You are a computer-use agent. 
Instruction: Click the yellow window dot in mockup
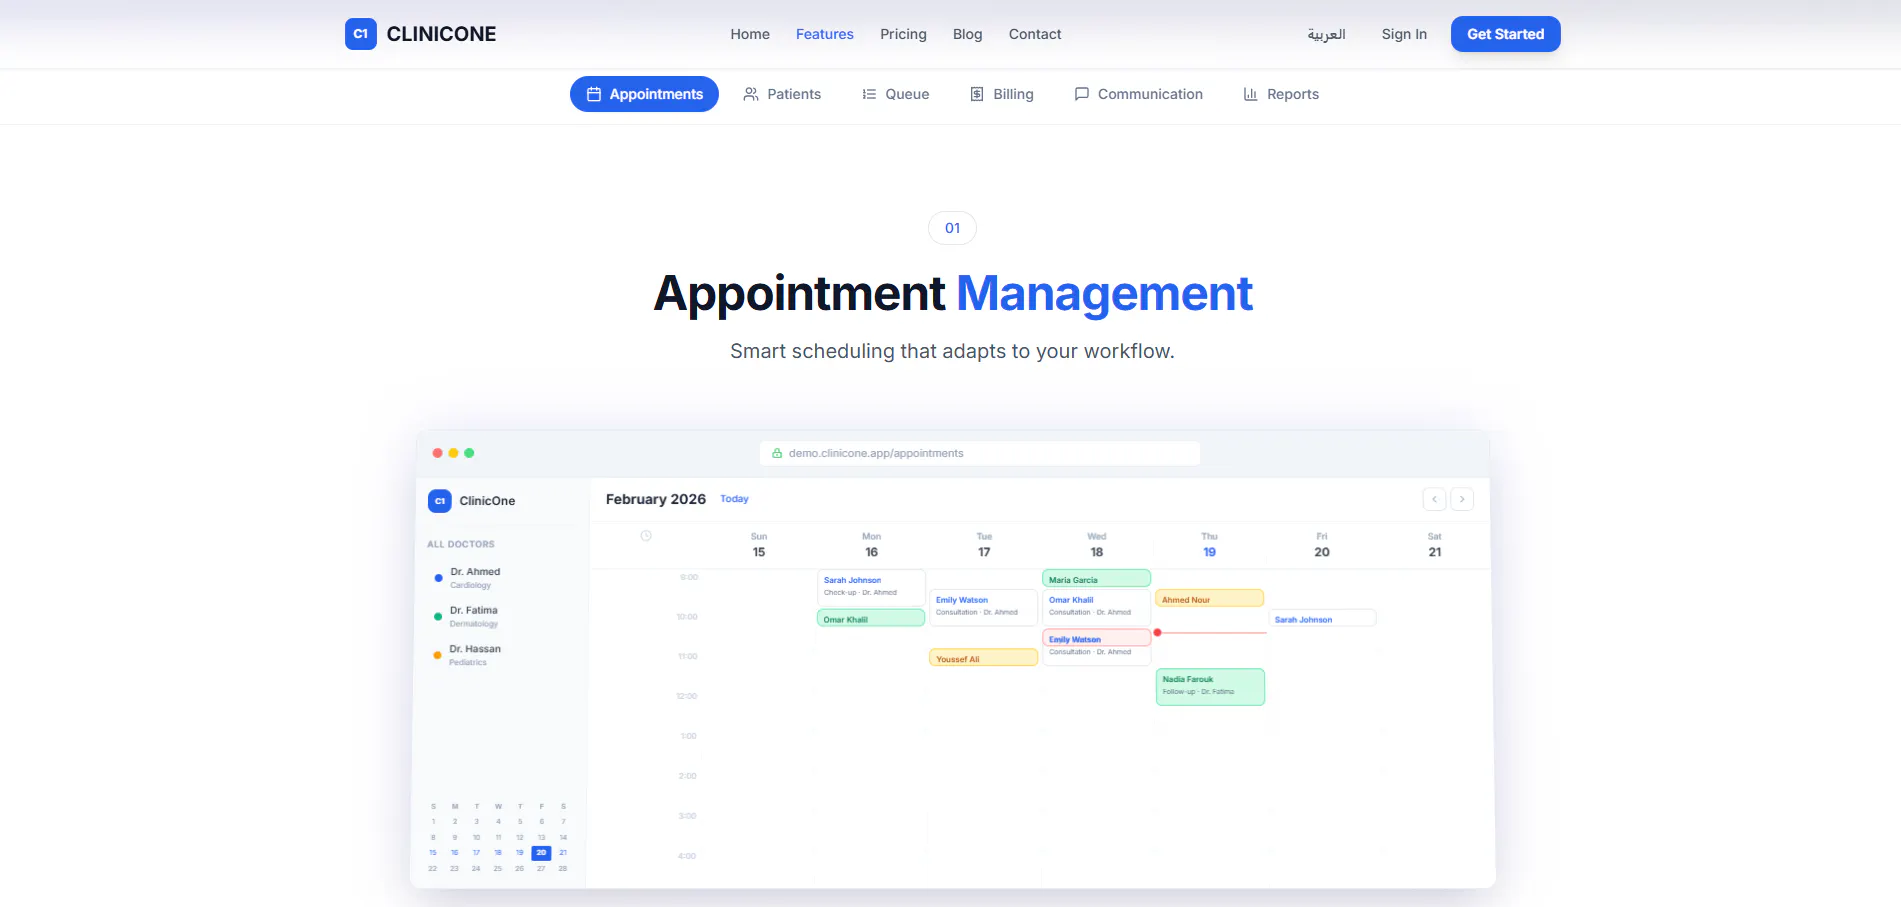click(x=453, y=453)
